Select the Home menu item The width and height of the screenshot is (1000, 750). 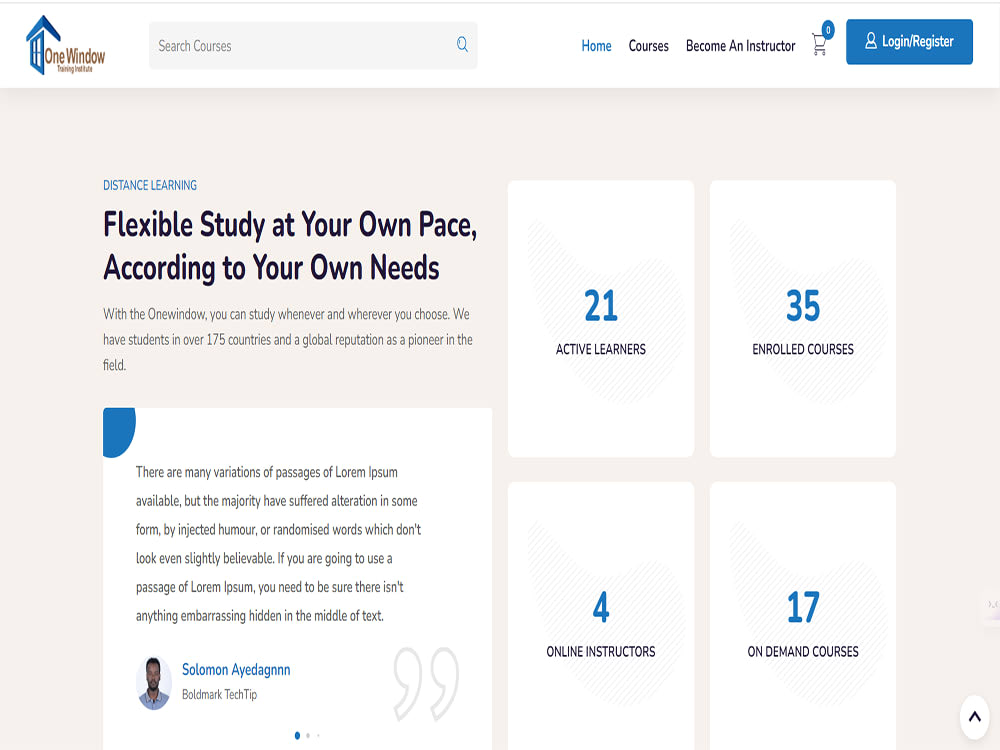point(596,46)
